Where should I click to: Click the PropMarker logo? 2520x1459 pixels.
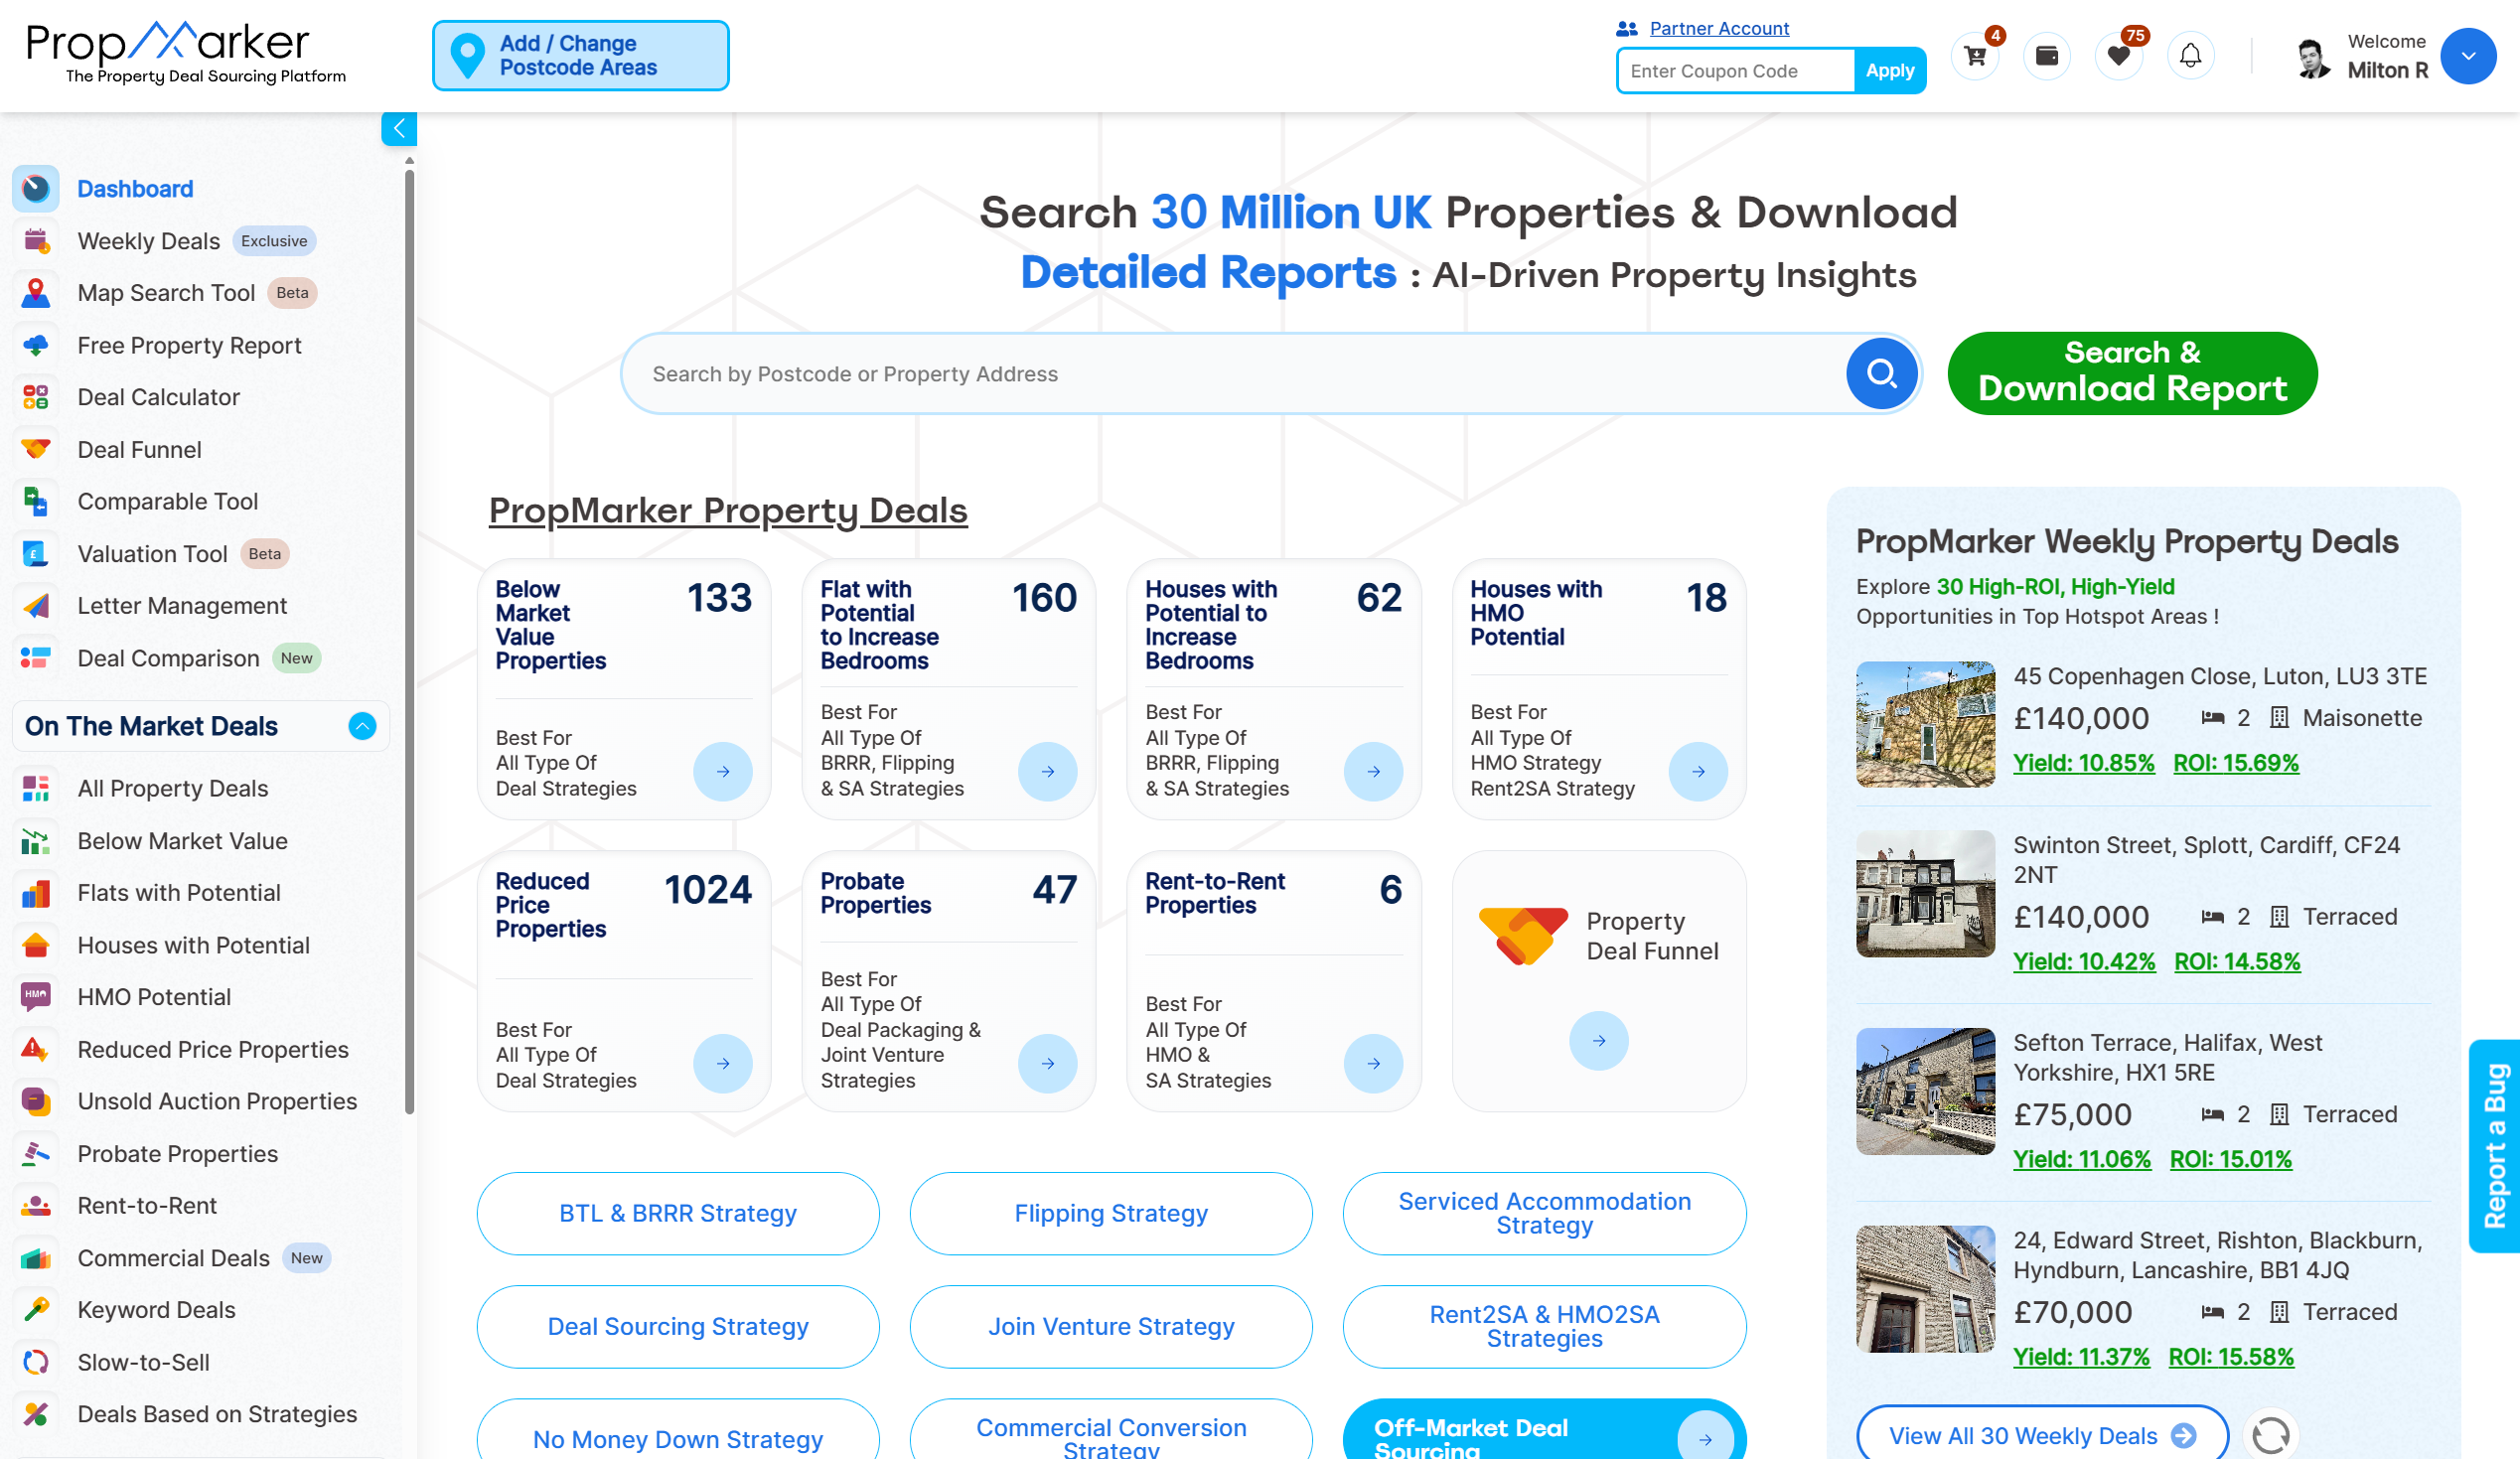[x=186, y=53]
